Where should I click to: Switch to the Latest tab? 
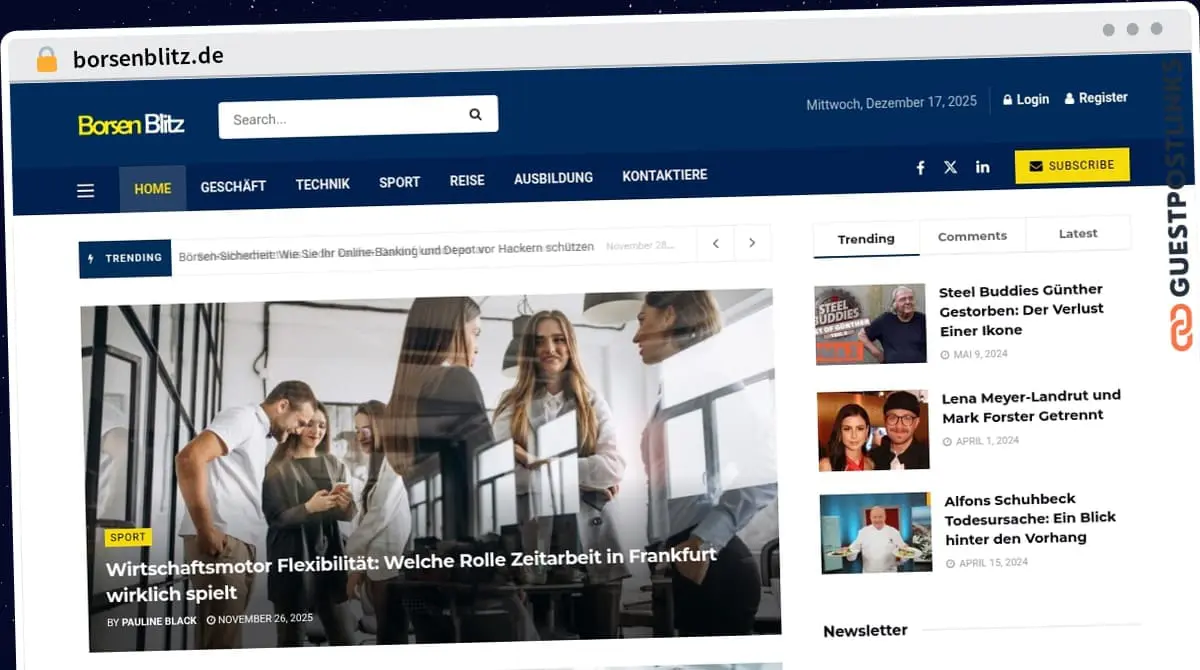click(1078, 233)
